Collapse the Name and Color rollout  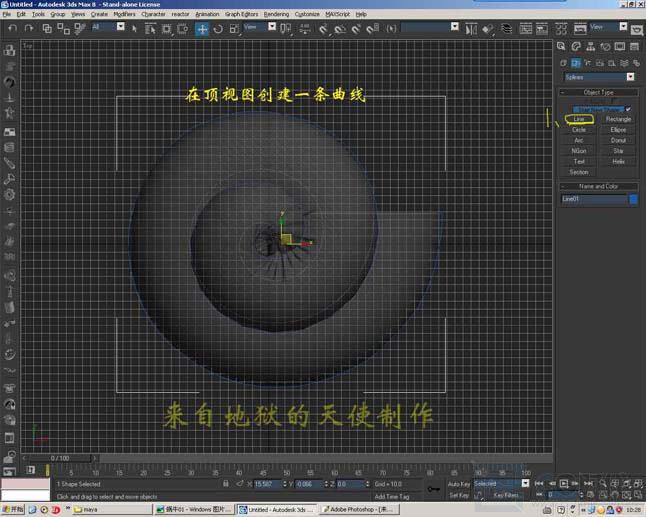[x=599, y=186]
